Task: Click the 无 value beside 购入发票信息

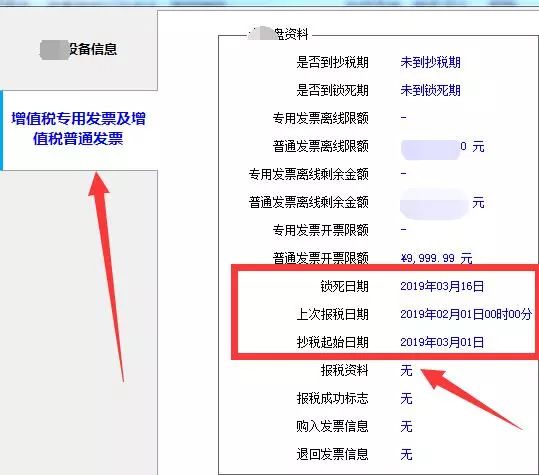Action: point(406,427)
